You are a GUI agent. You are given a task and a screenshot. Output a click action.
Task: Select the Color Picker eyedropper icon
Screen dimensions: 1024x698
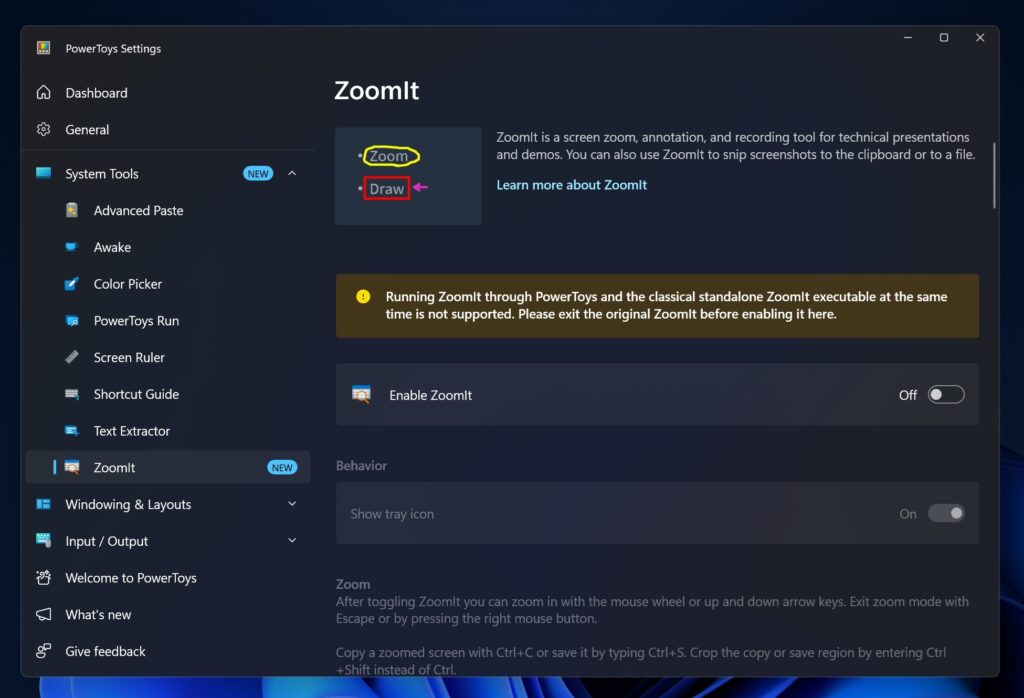point(71,284)
